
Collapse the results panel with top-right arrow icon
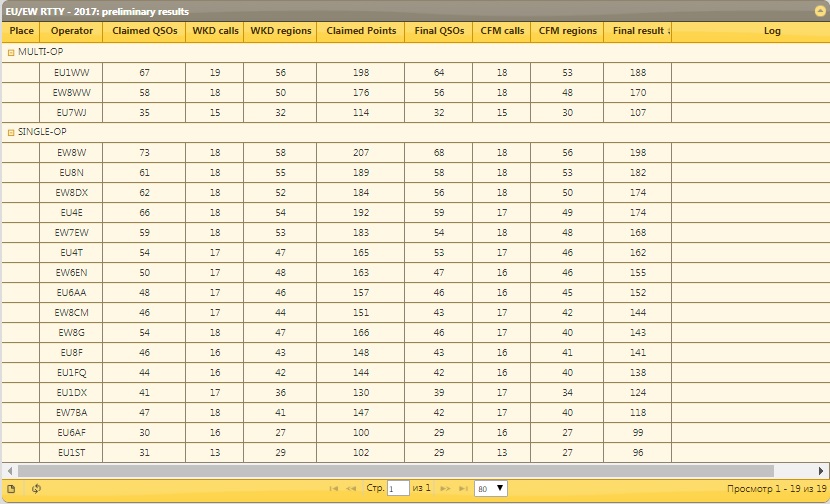click(820, 11)
